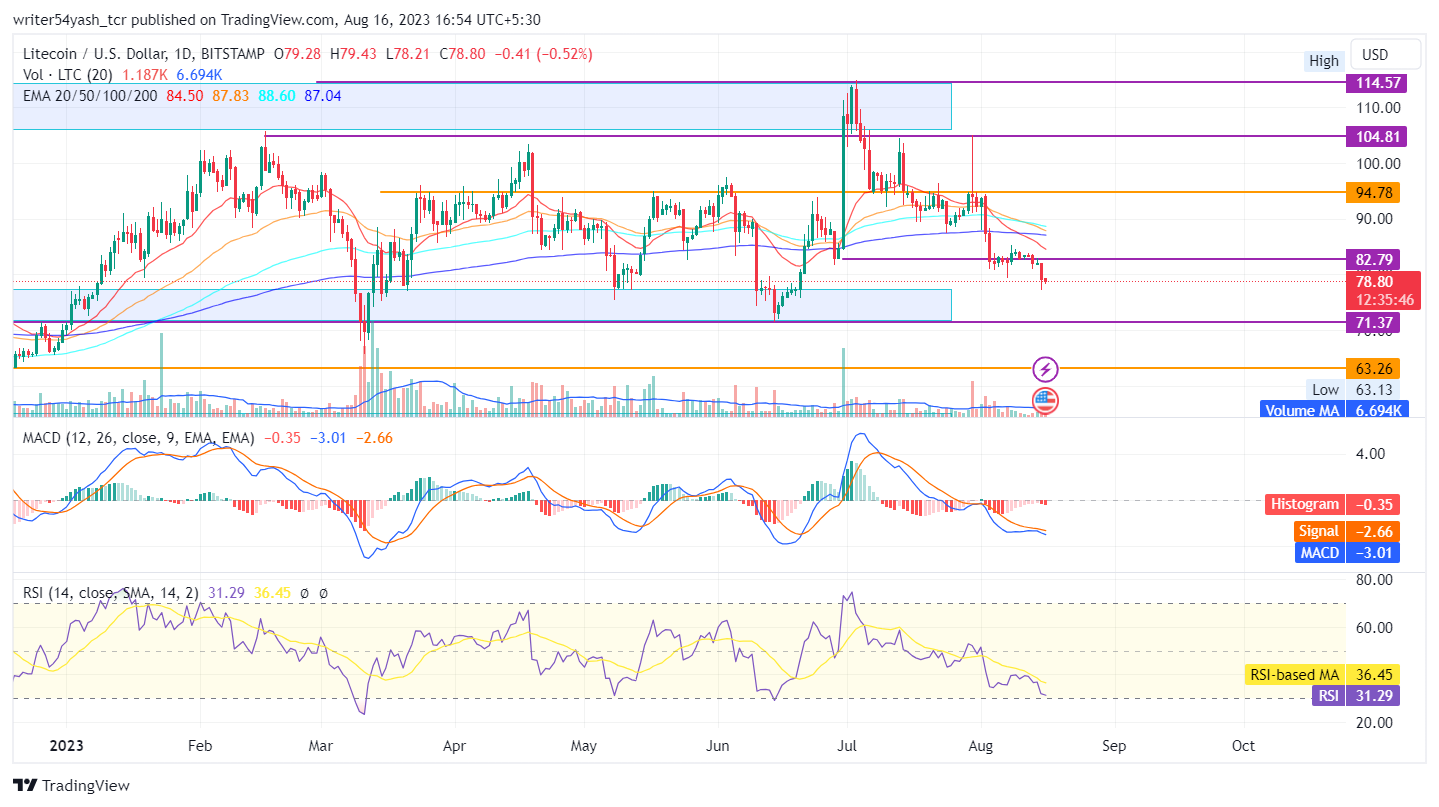Screen dimensions: 1439x807
Task: Click the MACD (12, 26, close, 9) legend
Action: click(138, 438)
